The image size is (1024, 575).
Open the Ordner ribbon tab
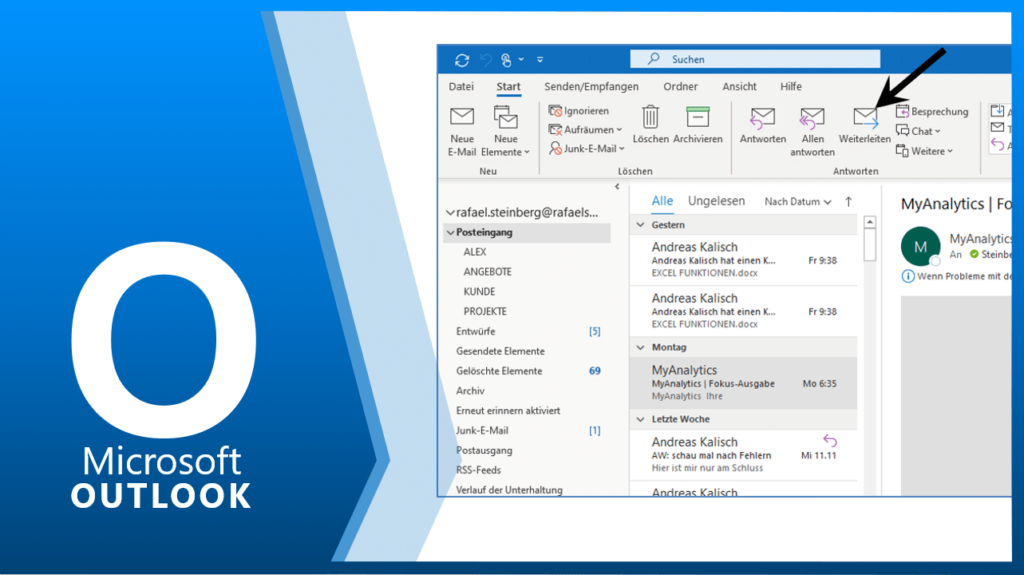tap(680, 86)
